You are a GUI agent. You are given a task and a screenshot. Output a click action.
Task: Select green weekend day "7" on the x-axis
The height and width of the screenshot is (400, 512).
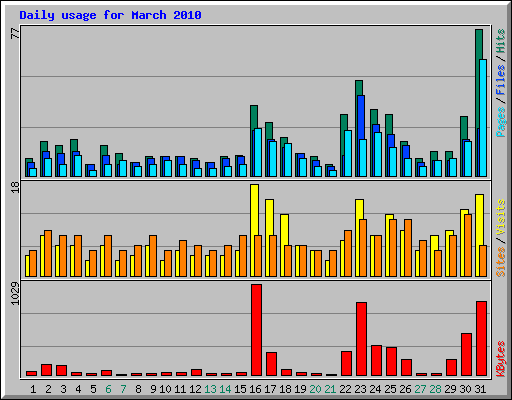pyautogui.click(x=123, y=389)
